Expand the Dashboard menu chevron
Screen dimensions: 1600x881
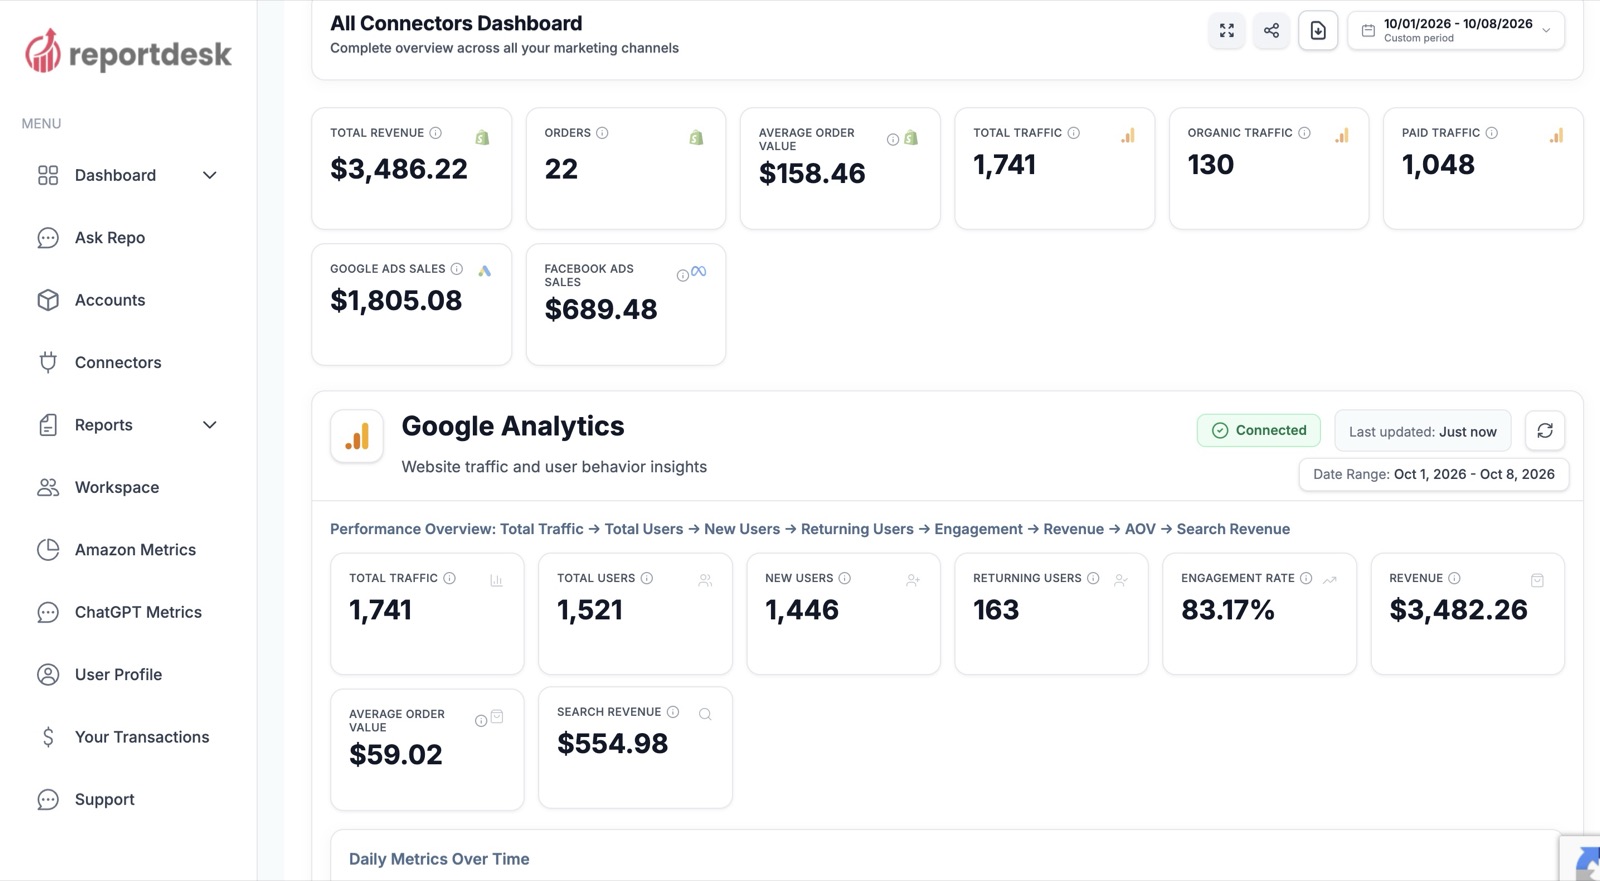[x=210, y=175]
